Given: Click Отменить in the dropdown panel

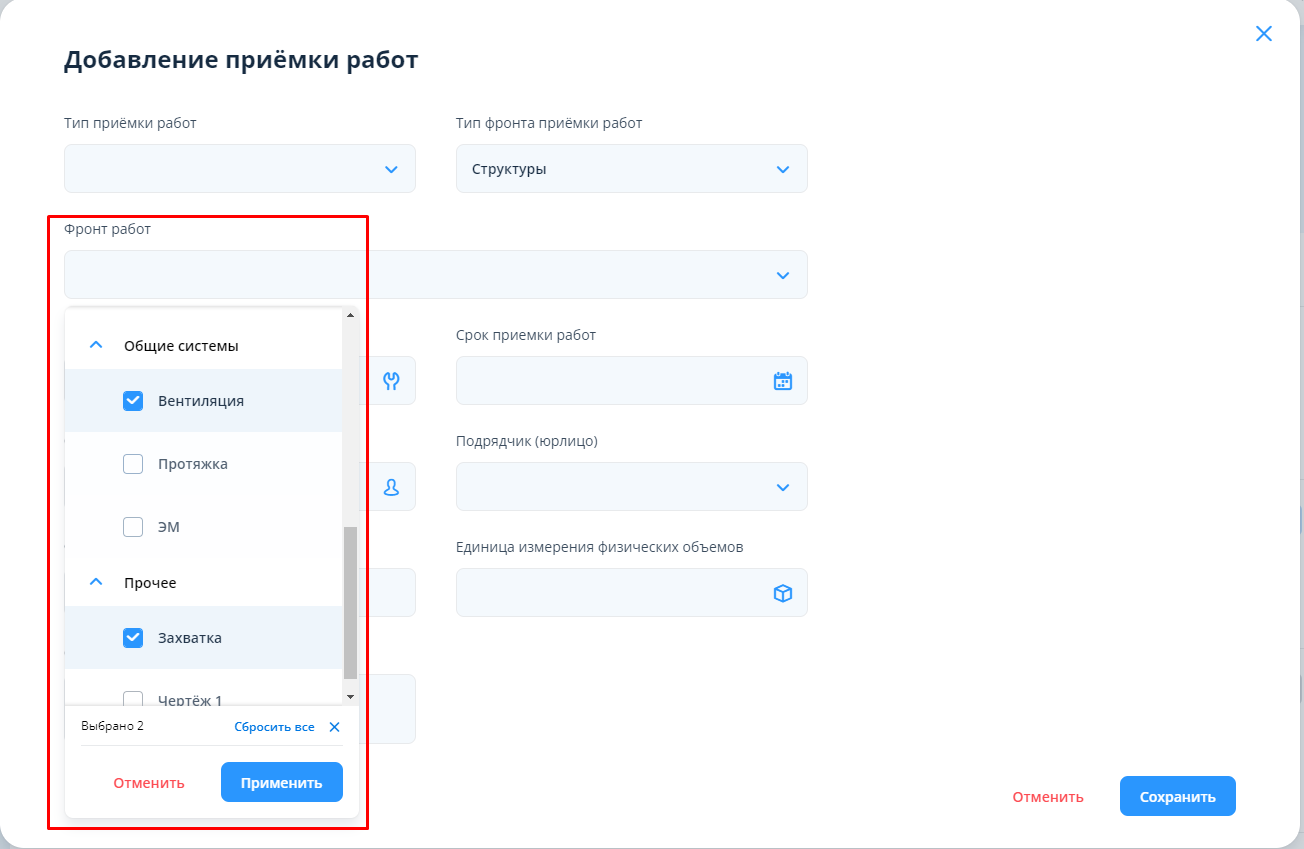Looking at the screenshot, I should (x=149, y=783).
